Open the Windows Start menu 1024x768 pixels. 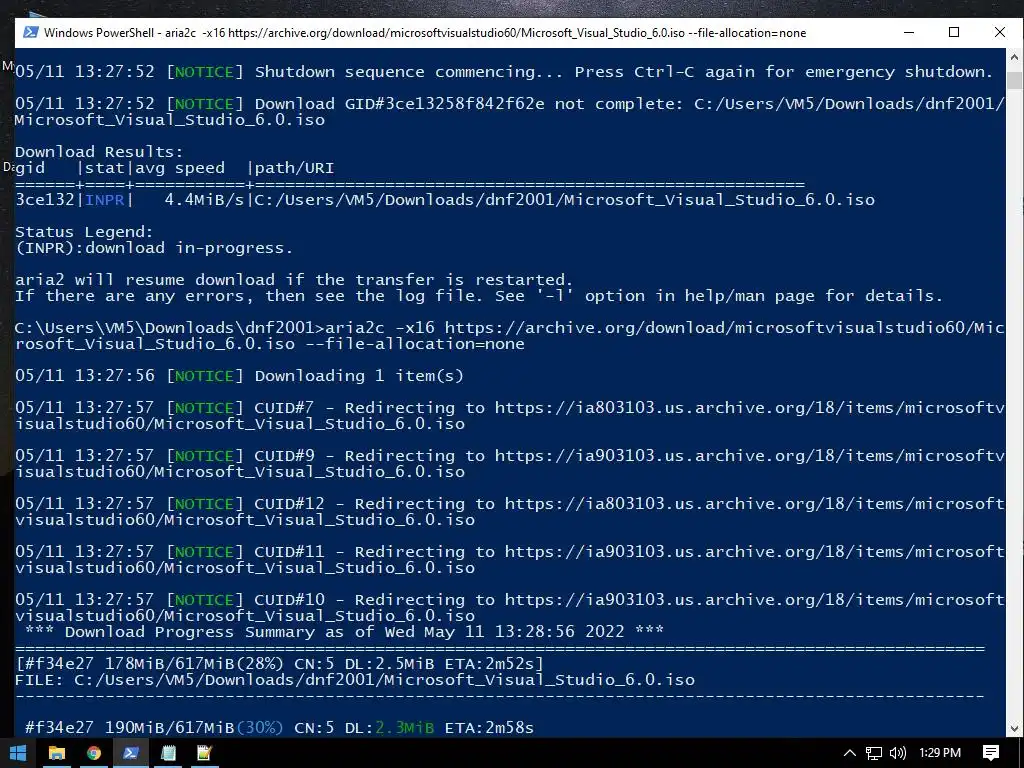click(x=18, y=753)
